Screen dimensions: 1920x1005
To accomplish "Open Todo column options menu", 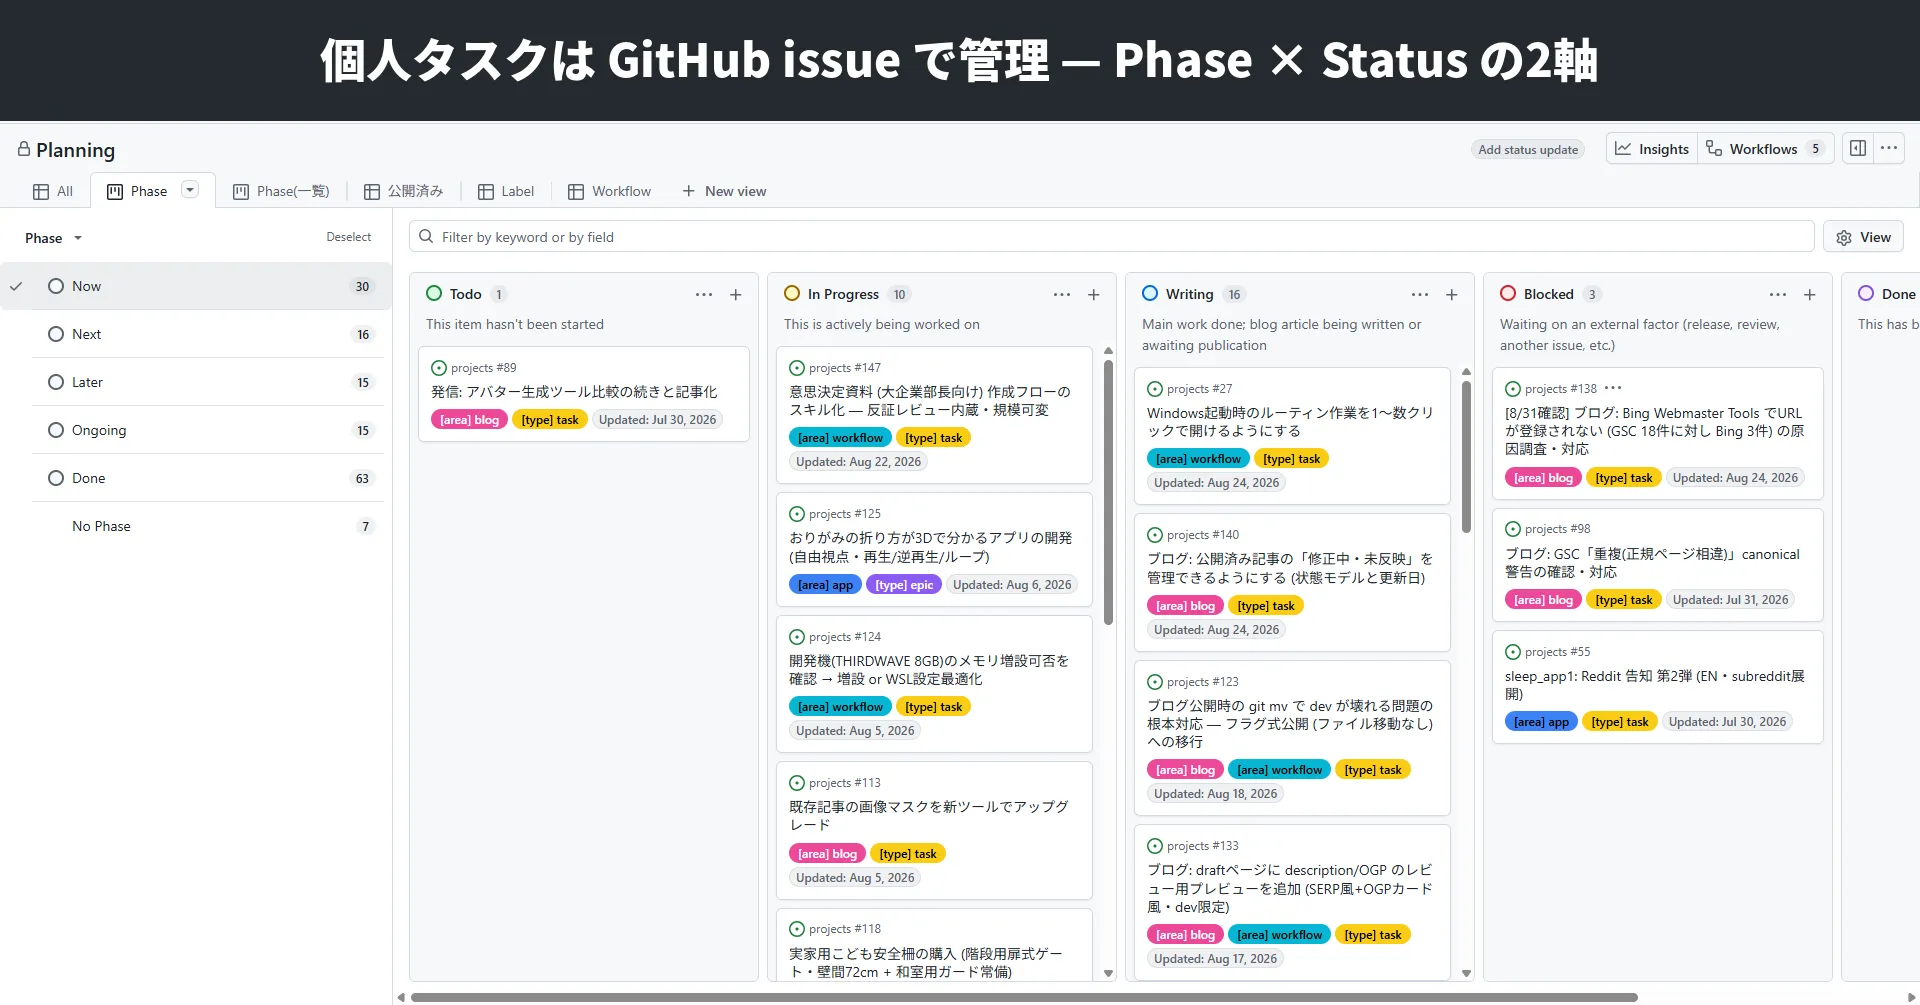I will (704, 294).
